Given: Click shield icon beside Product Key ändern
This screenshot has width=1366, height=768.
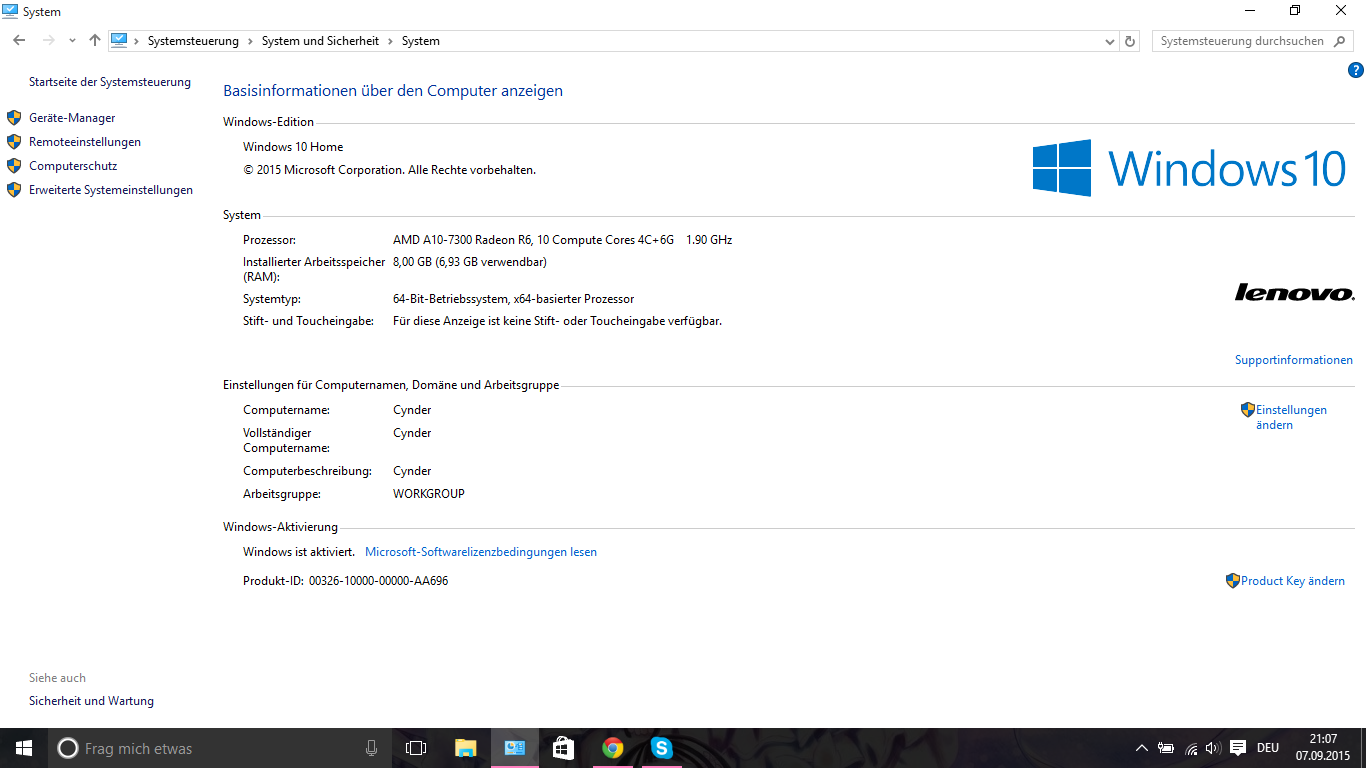Looking at the screenshot, I should coord(1233,580).
